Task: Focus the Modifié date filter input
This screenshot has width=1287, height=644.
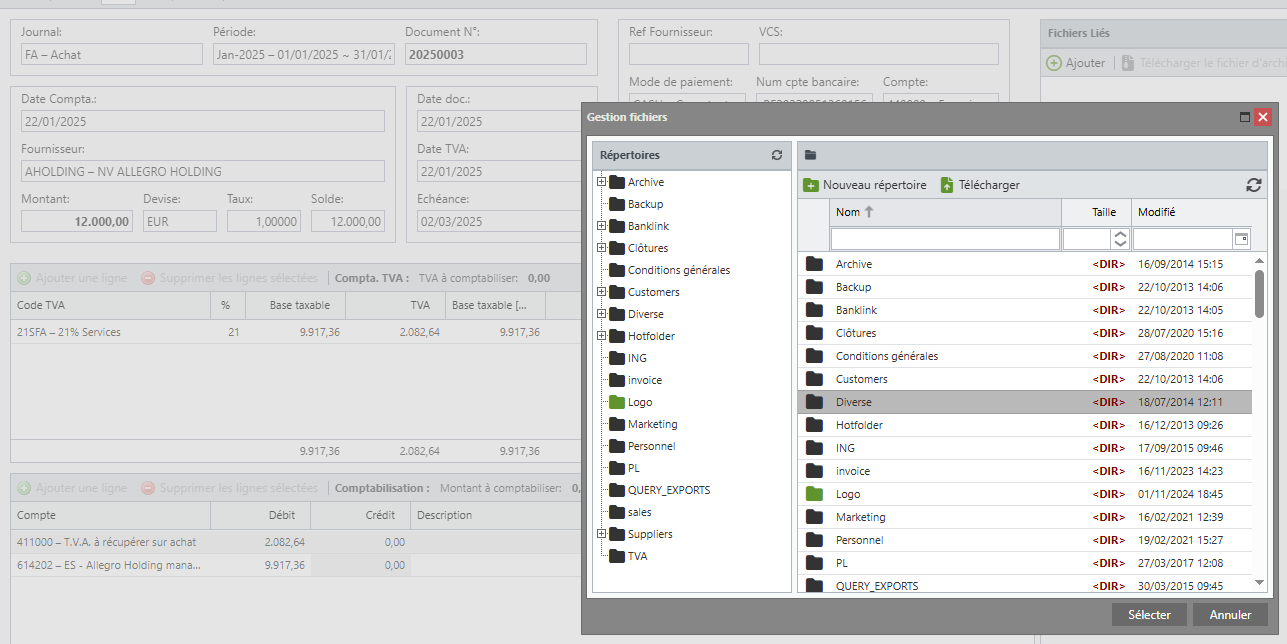Action: pos(1183,239)
